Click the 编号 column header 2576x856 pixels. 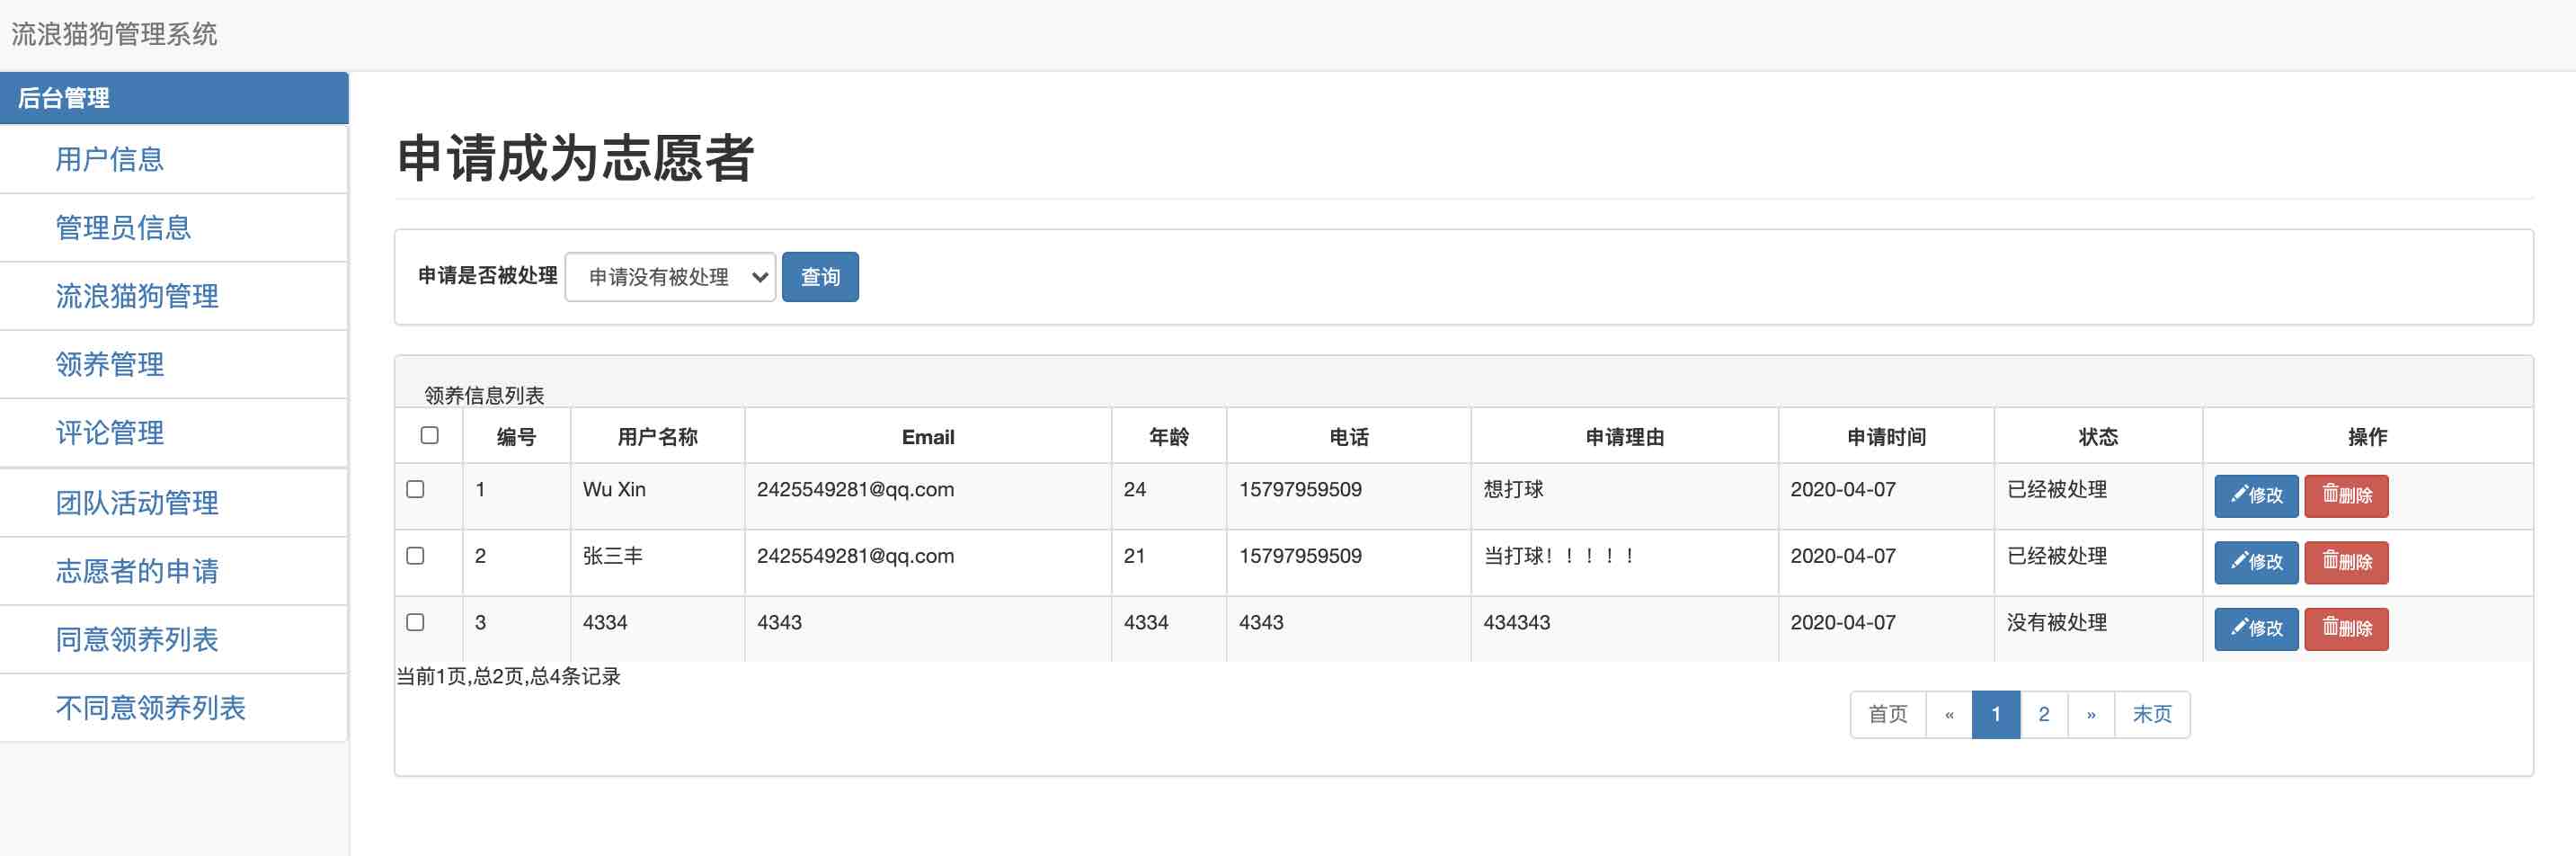516,437
